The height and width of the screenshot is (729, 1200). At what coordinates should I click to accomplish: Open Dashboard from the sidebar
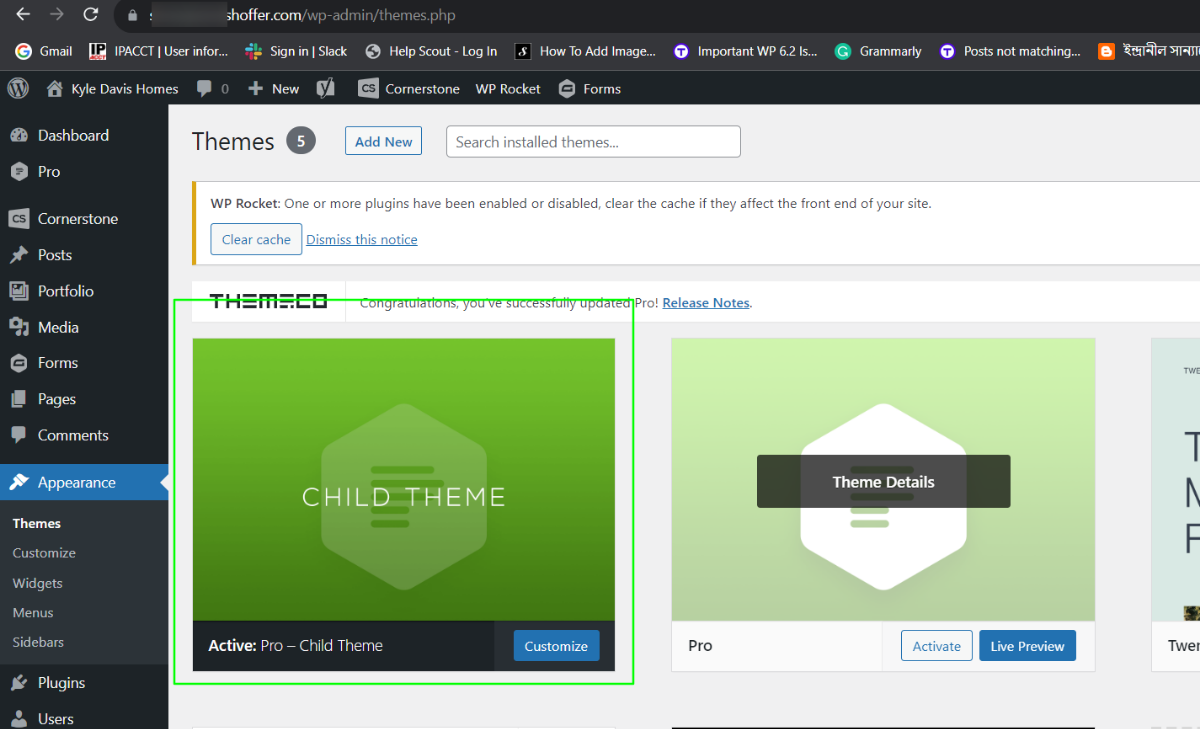click(72, 135)
